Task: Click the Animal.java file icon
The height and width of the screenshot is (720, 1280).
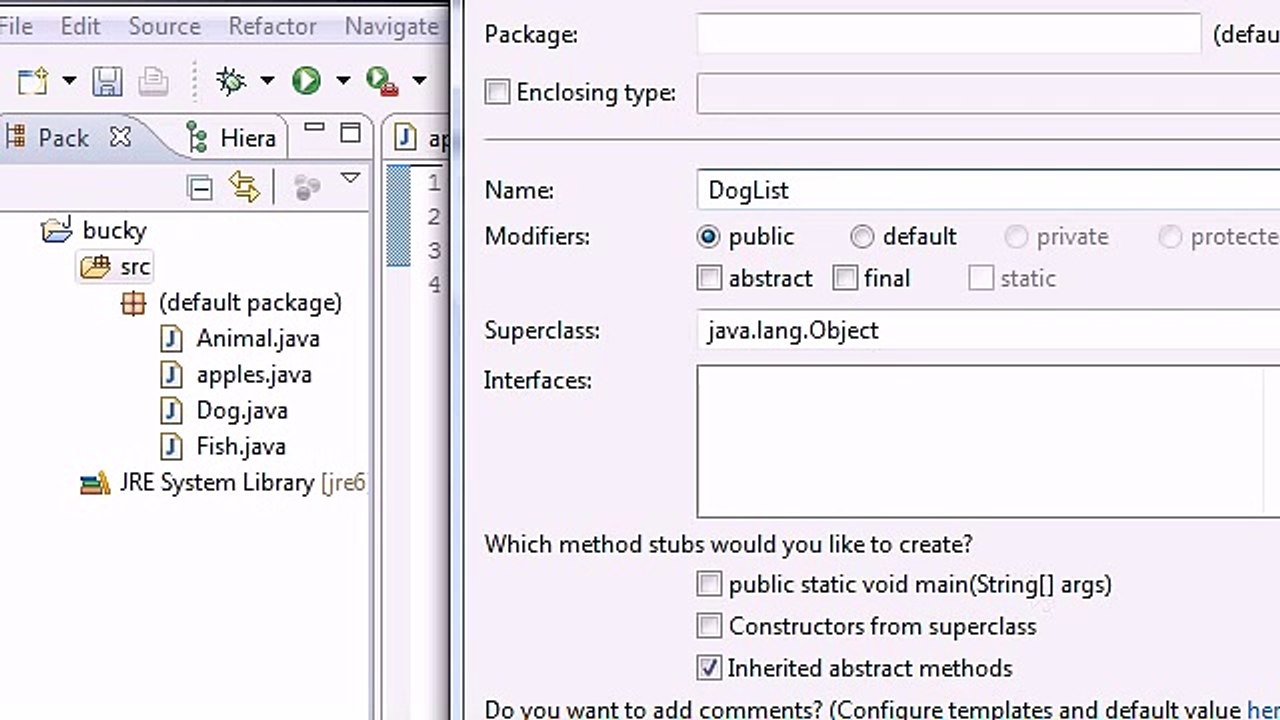Action: pos(172,338)
